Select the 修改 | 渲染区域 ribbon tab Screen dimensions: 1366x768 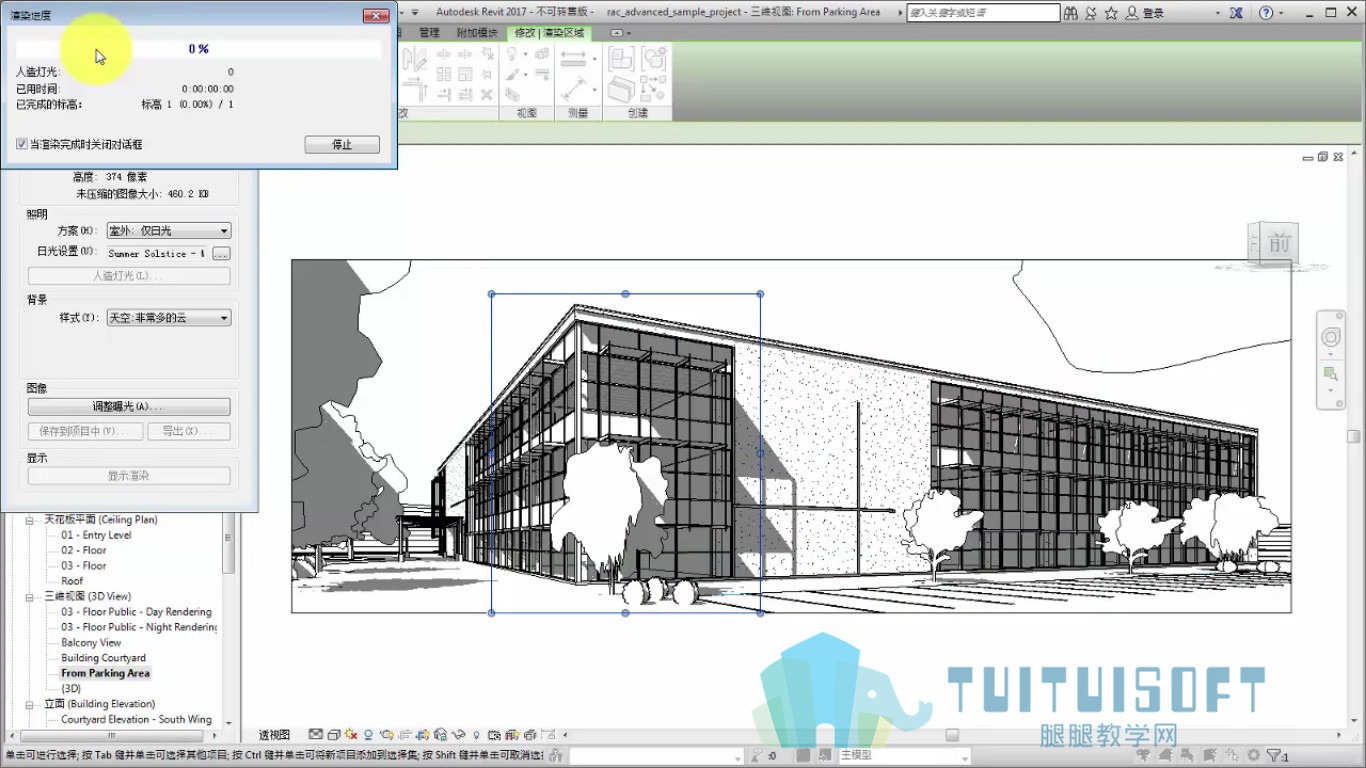(x=549, y=33)
